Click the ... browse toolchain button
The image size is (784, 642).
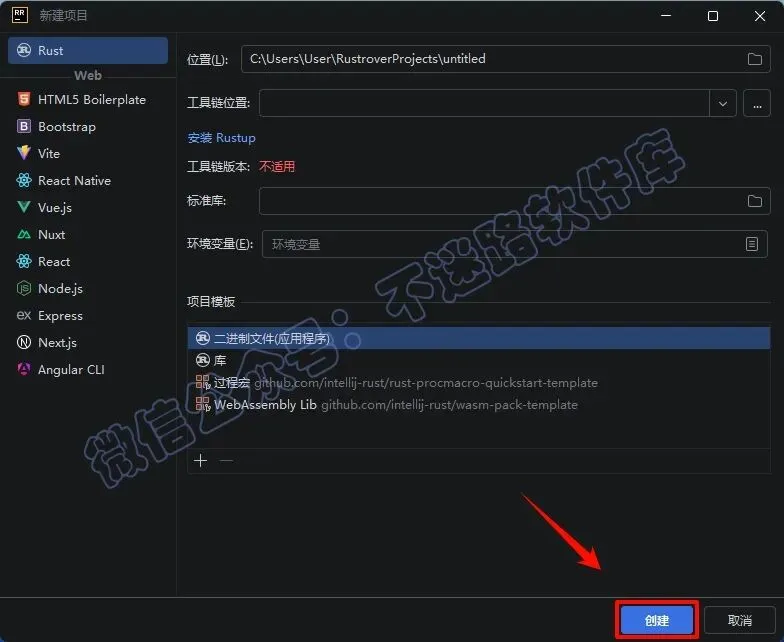click(x=757, y=104)
